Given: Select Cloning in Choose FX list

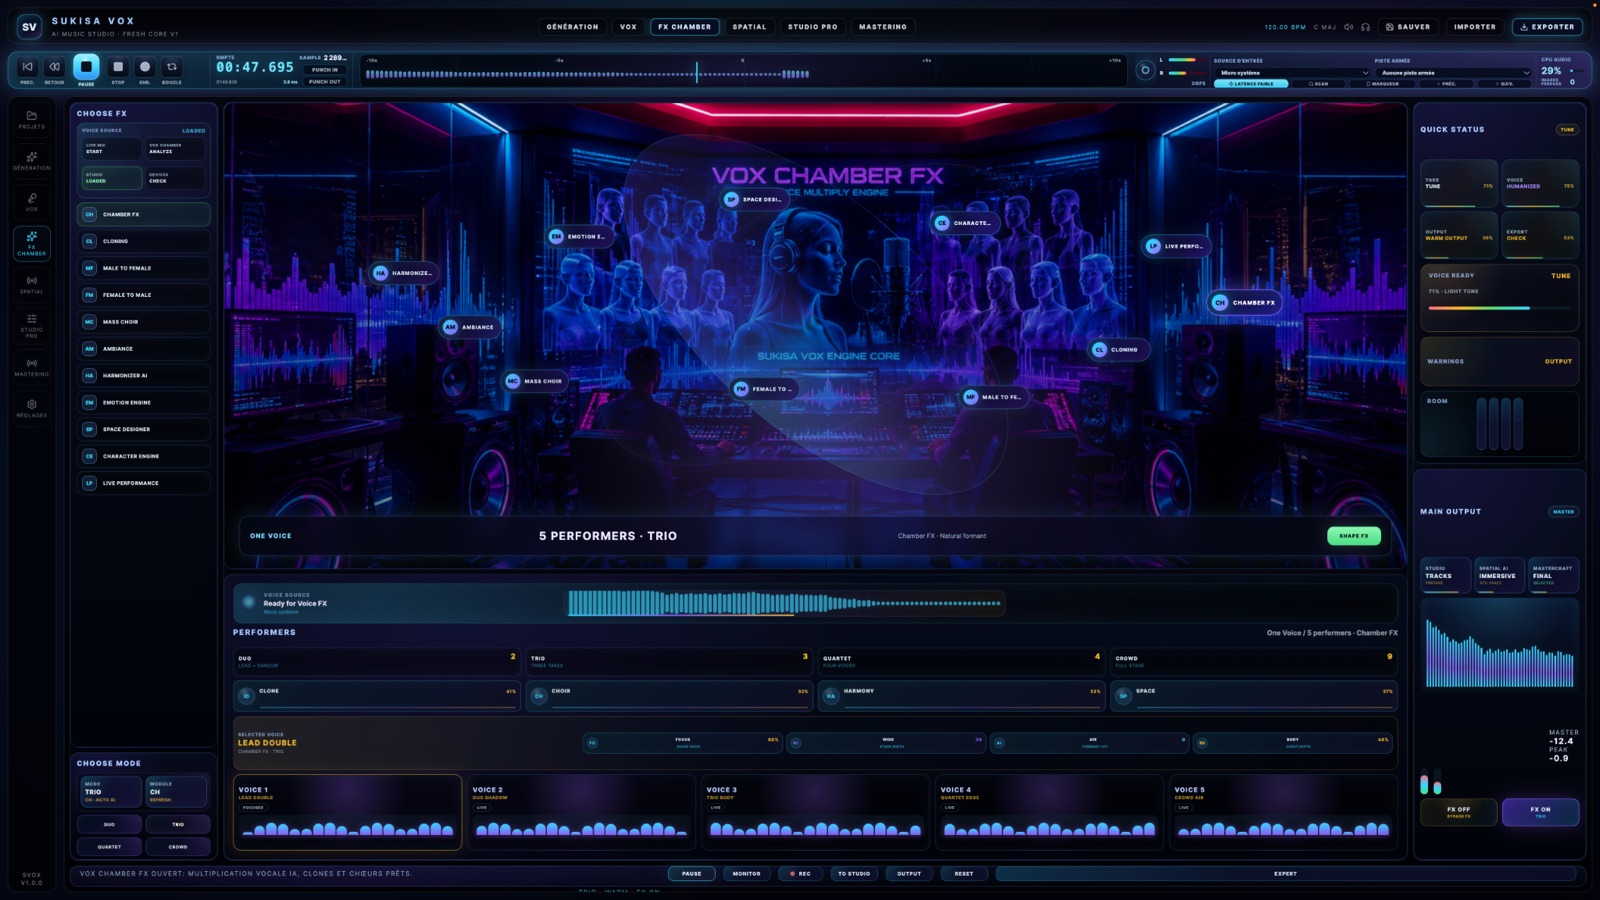Looking at the screenshot, I should tap(144, 241).
